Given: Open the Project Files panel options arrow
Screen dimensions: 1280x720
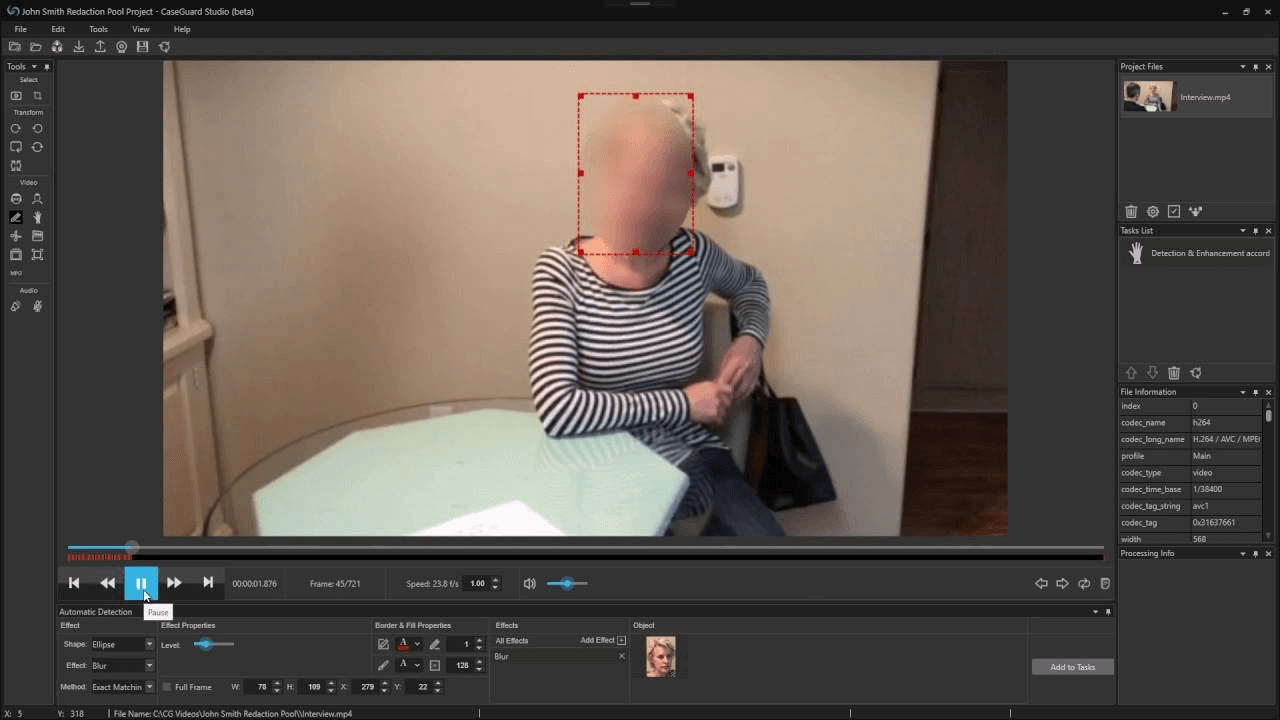Looking at the screenshot, I should [1243, 67].
